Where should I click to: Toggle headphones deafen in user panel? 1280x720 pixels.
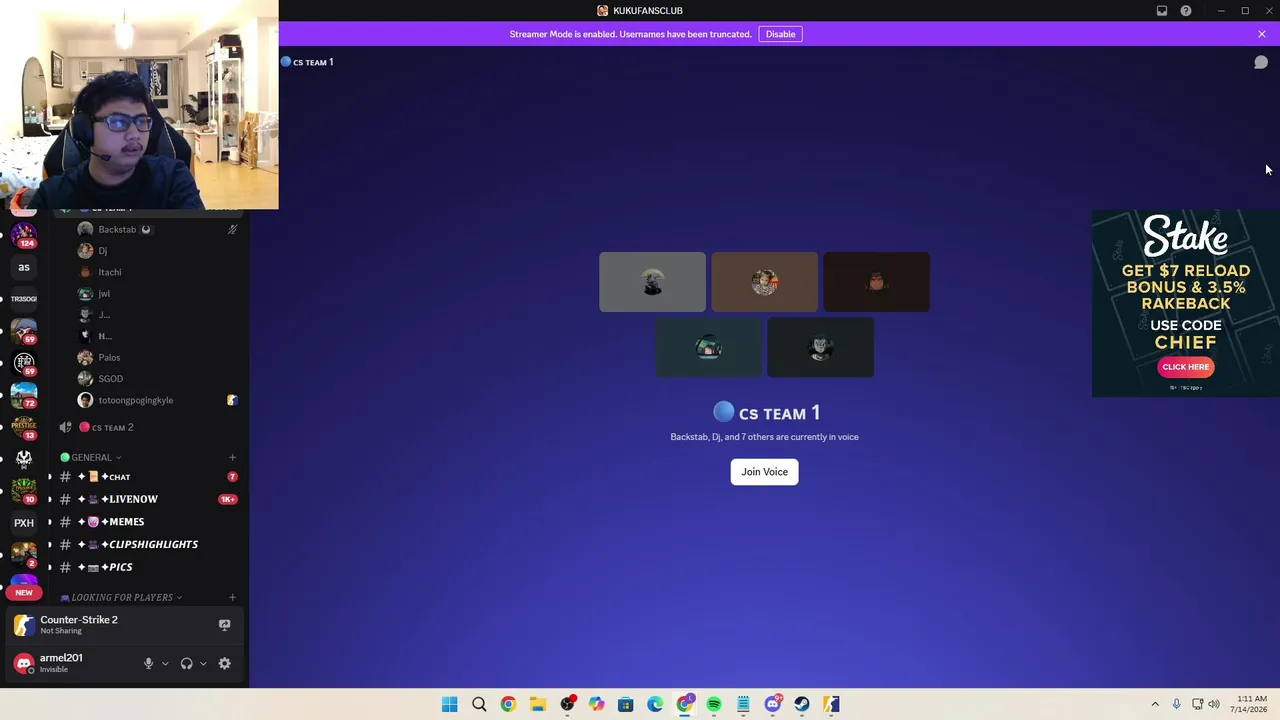point(186,663)
